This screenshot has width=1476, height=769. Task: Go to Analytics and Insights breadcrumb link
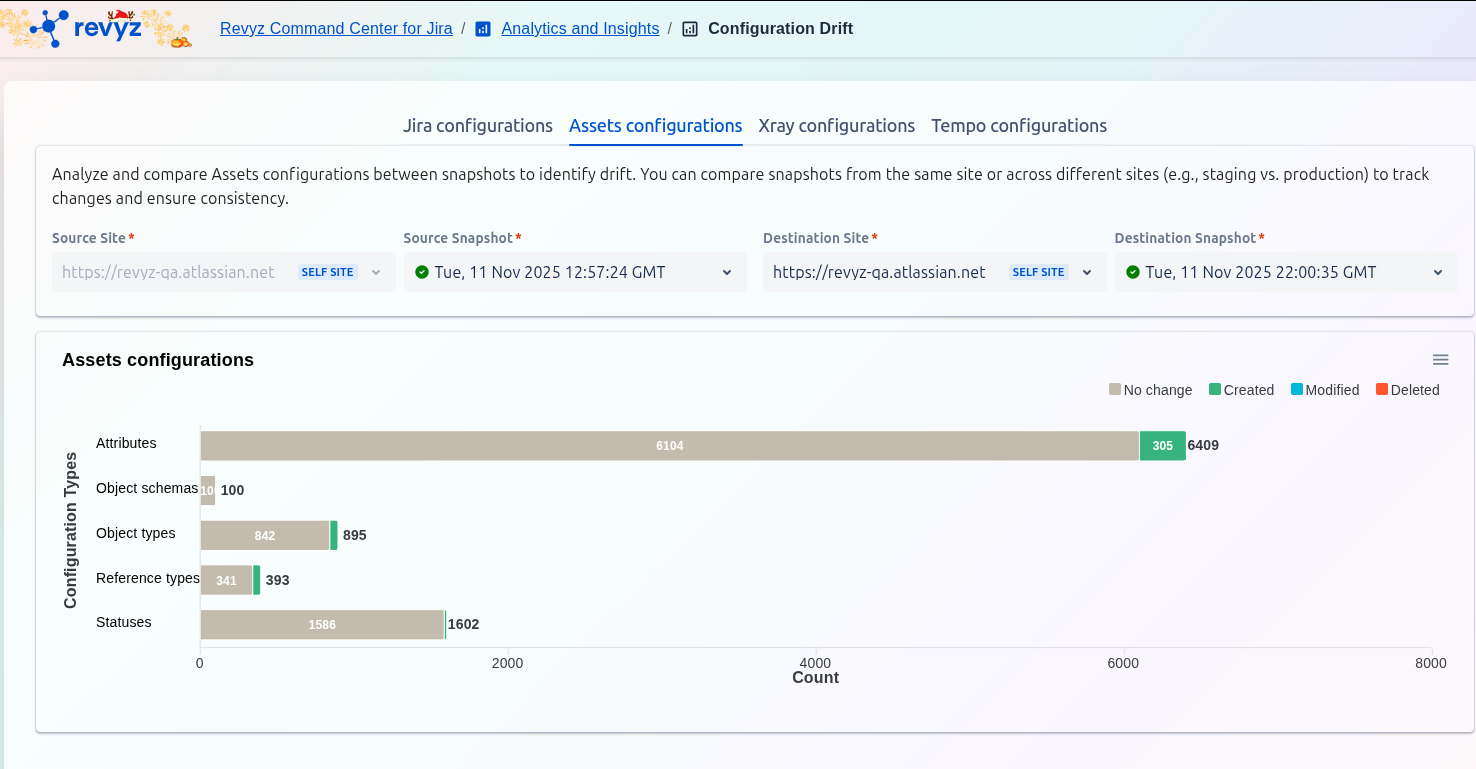pyautogui.click(x=580, y=29)
